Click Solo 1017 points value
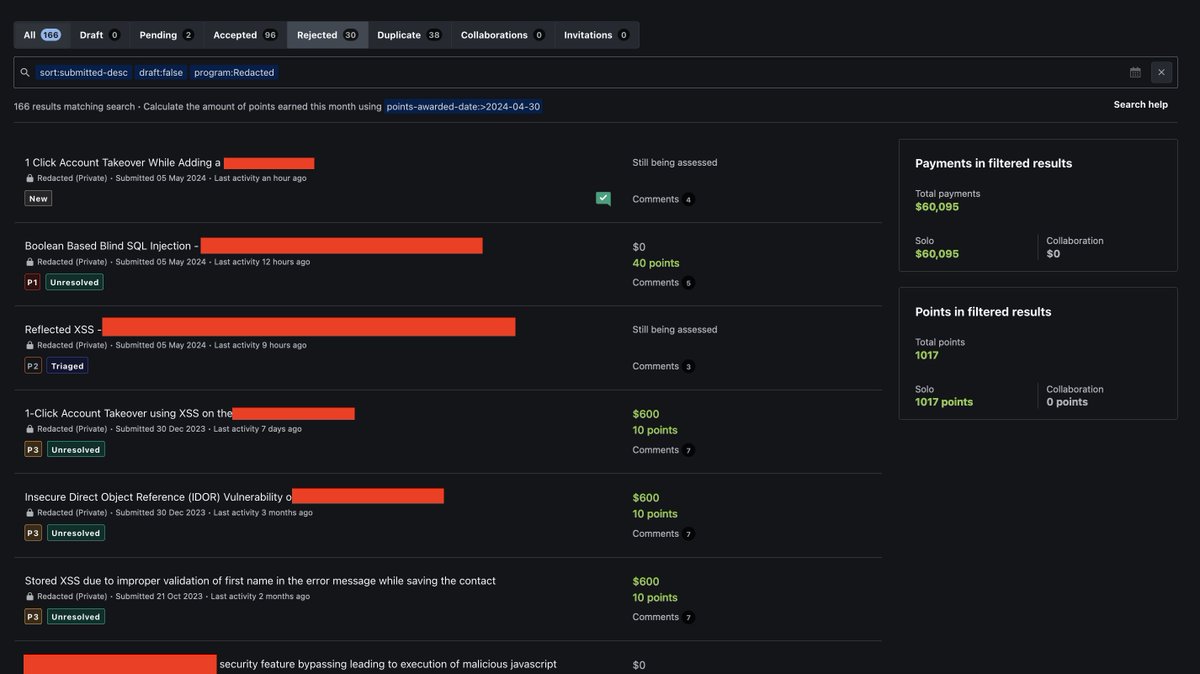Viewport: 1200px width, 674px height. [944, 402]
